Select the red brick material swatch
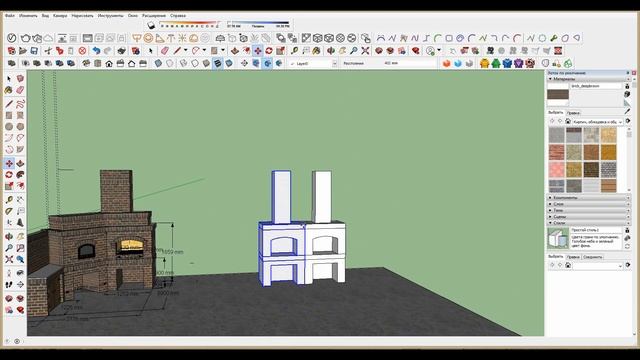This screenshot has width=640, height=360. pos(556,152)
